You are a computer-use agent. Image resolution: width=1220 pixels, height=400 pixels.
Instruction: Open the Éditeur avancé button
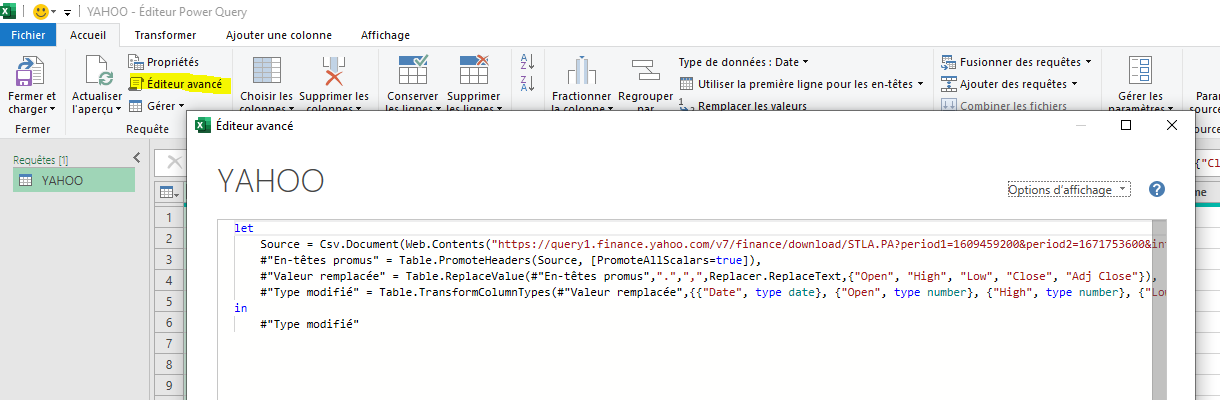click(176, 85)
